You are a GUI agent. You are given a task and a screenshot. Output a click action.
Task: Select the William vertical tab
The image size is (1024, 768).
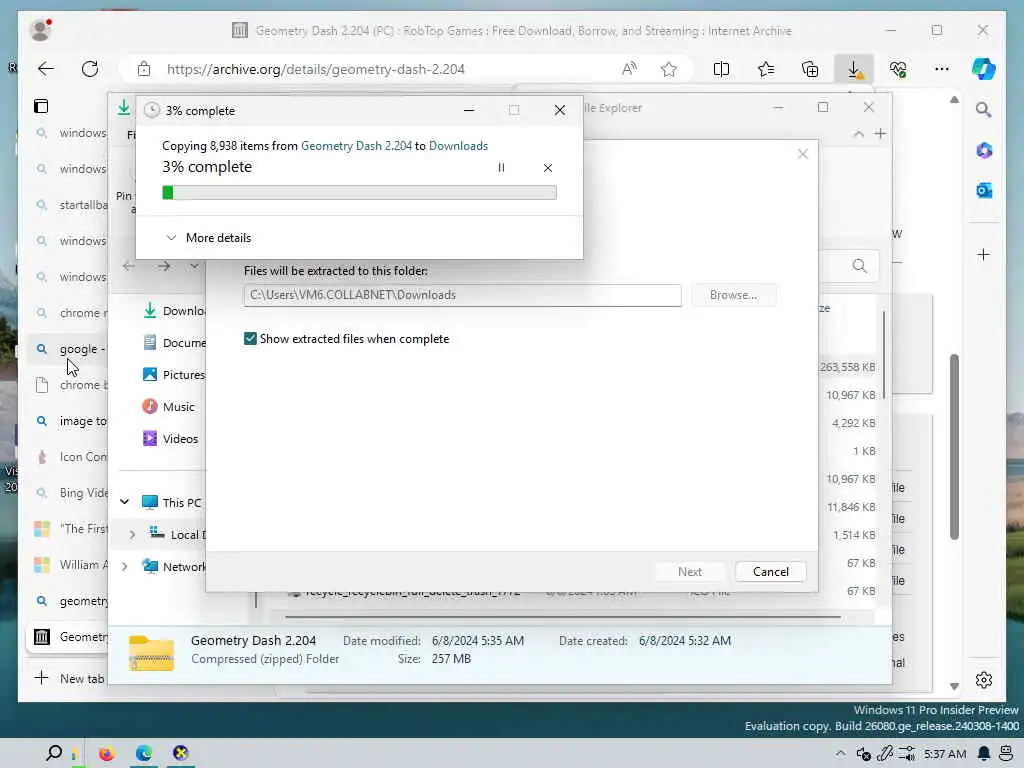click(x=68, y=565)
